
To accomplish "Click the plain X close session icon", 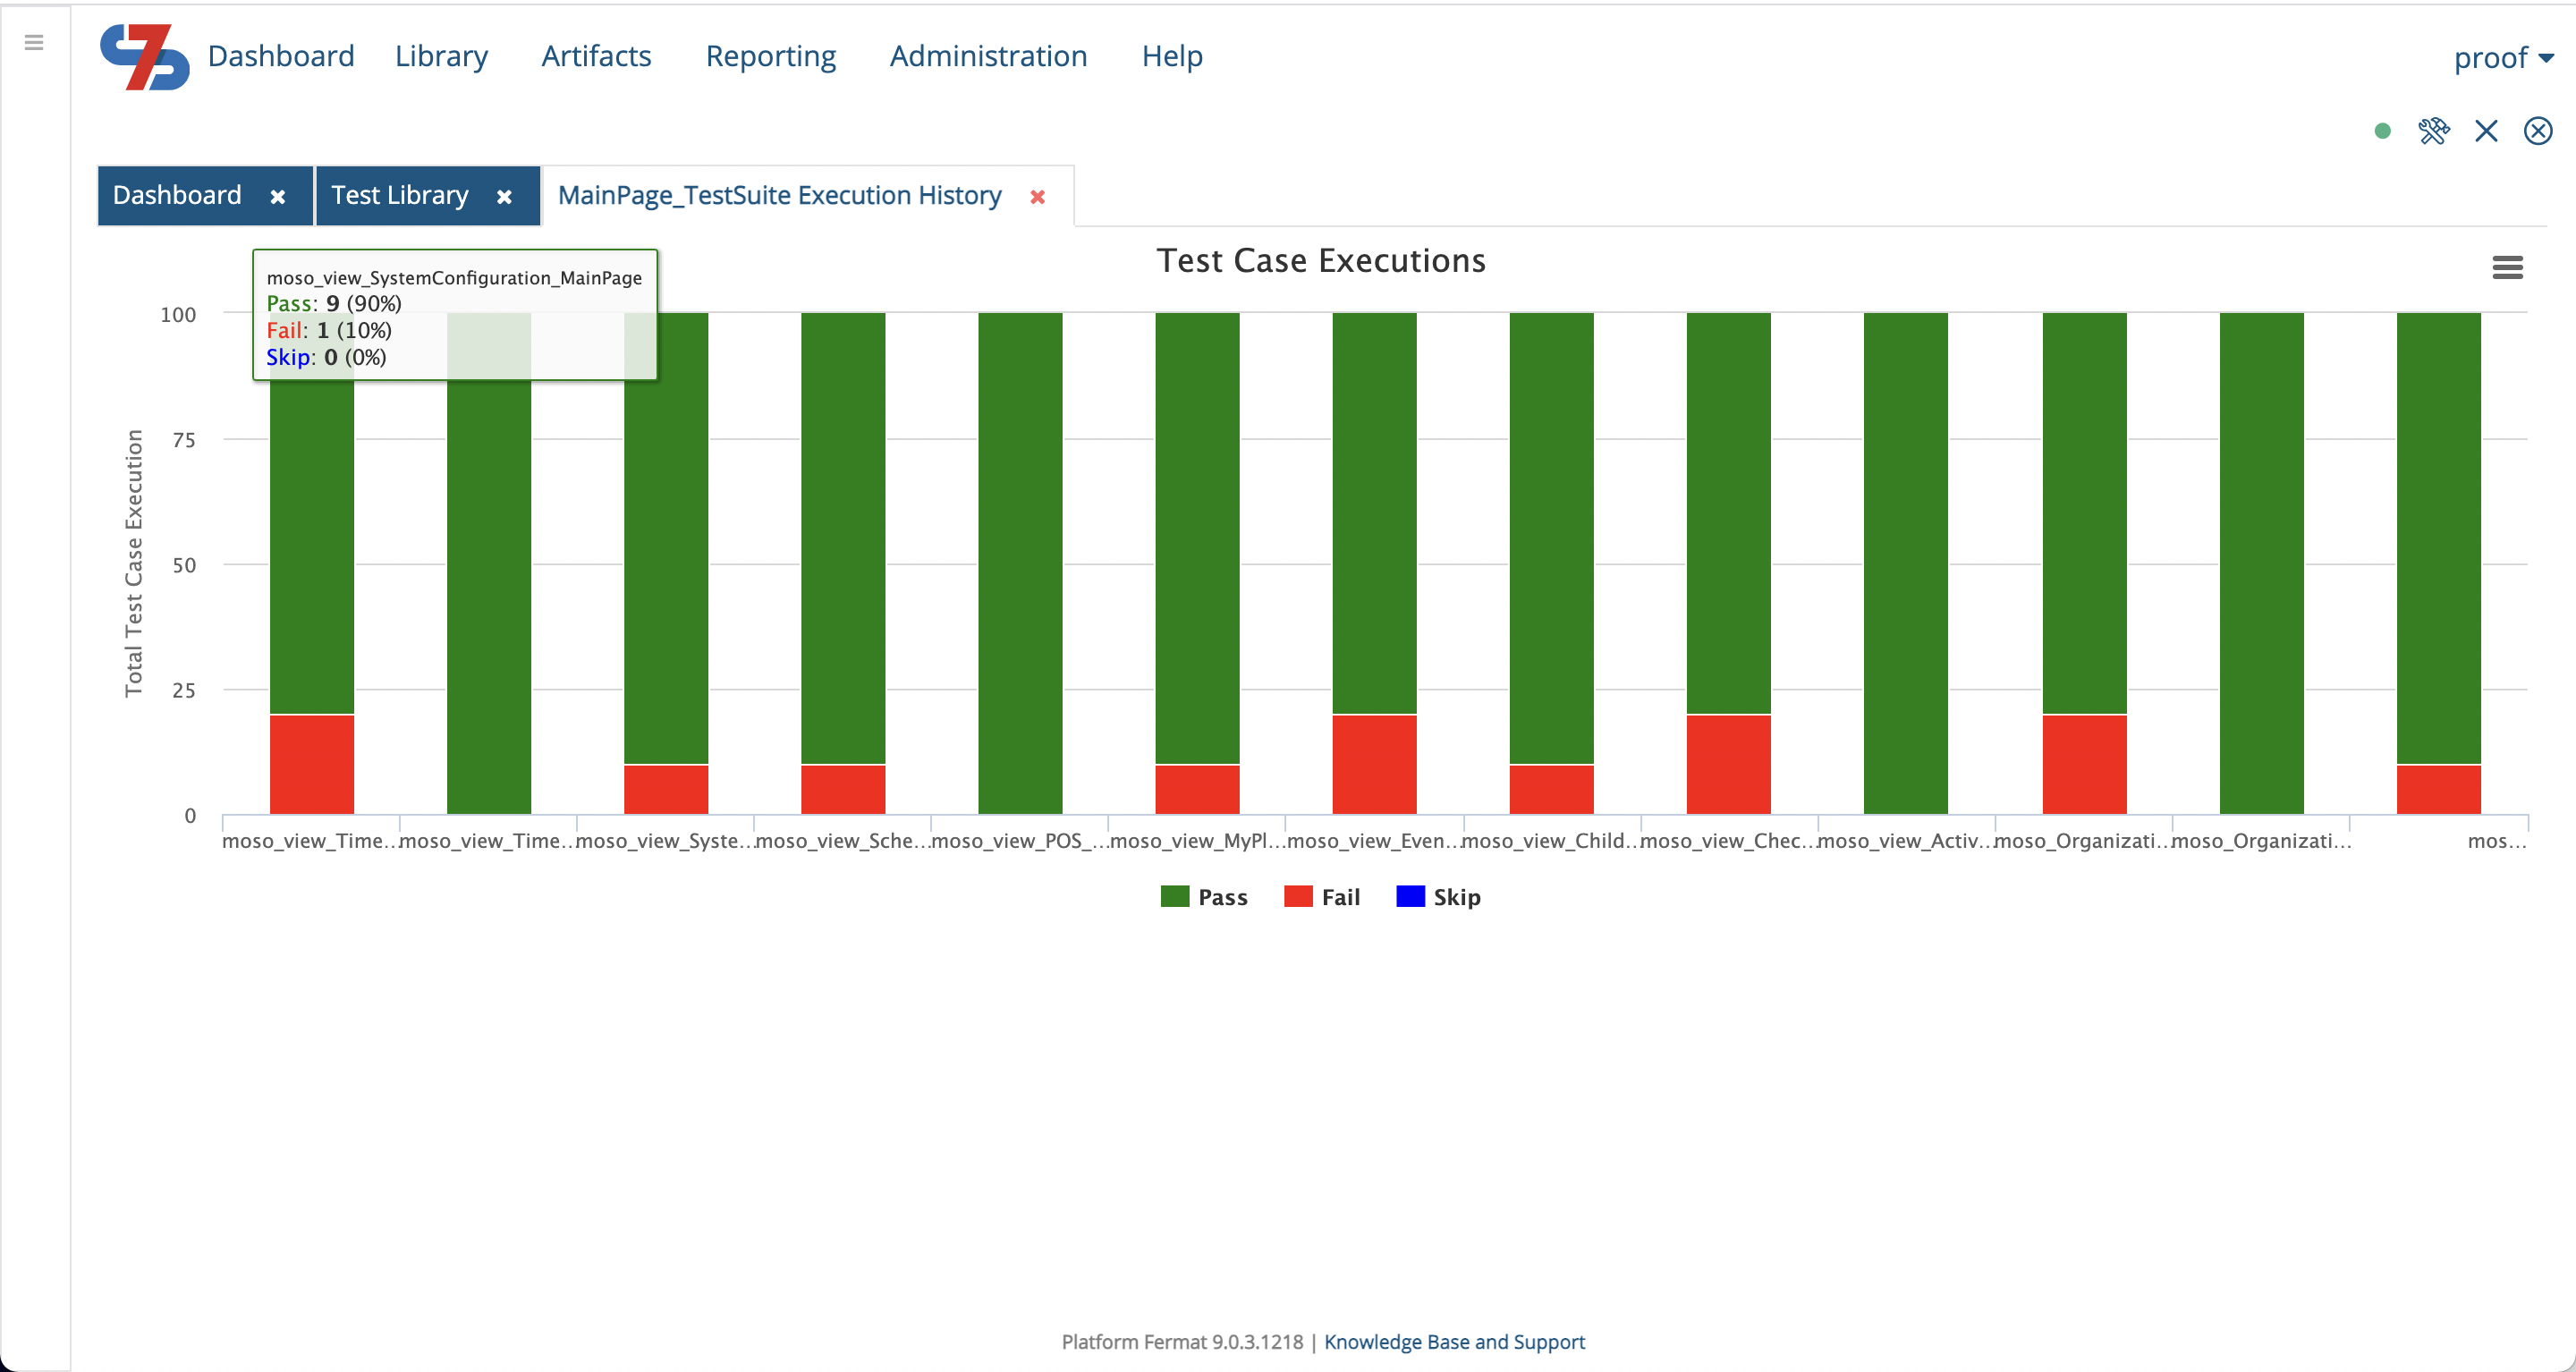I will 2487,131.
